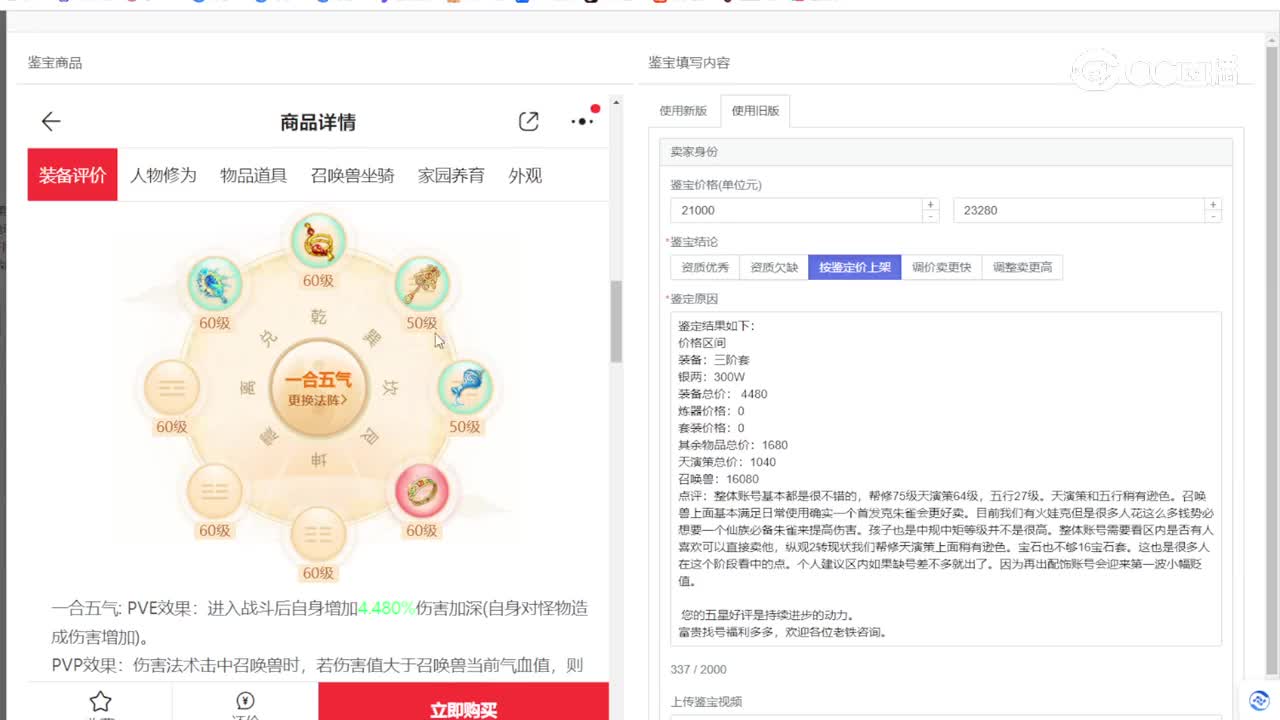Viewport: 1280px width, 720px height.
Task: Click the 商品详情 page title
Action: pos(318,122)
